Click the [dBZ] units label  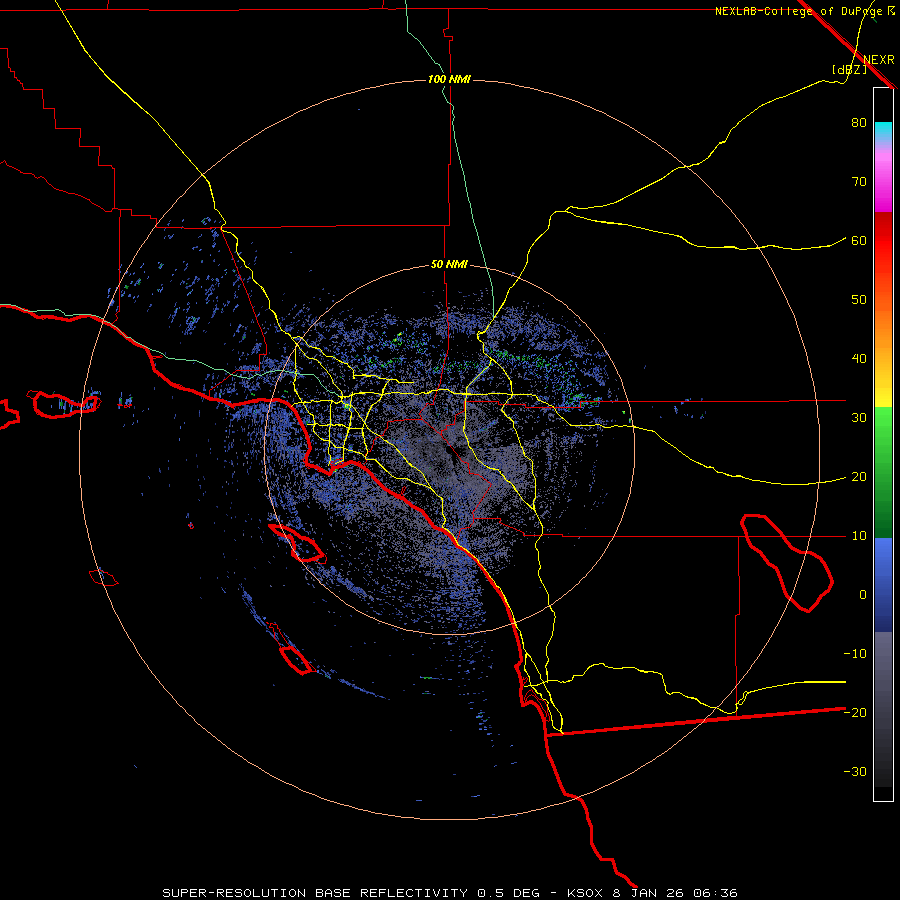(849, 70)
